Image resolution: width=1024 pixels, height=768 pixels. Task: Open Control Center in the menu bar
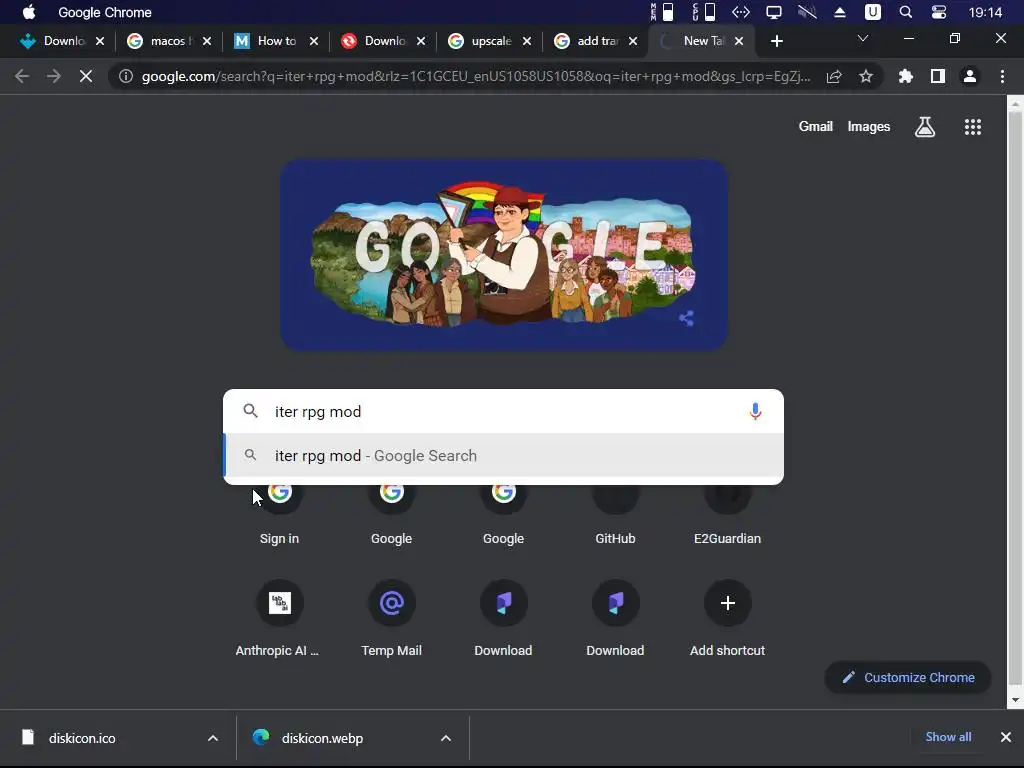938,12
